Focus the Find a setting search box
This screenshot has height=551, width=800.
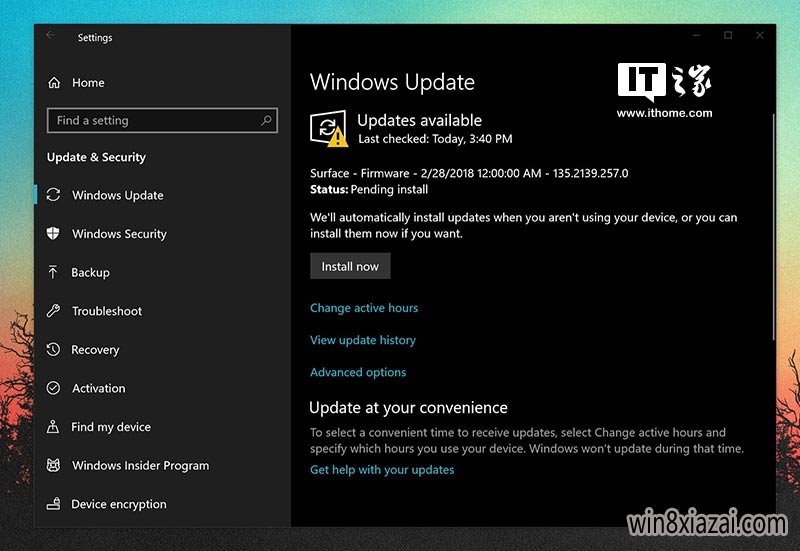click(x=162, y=120)
